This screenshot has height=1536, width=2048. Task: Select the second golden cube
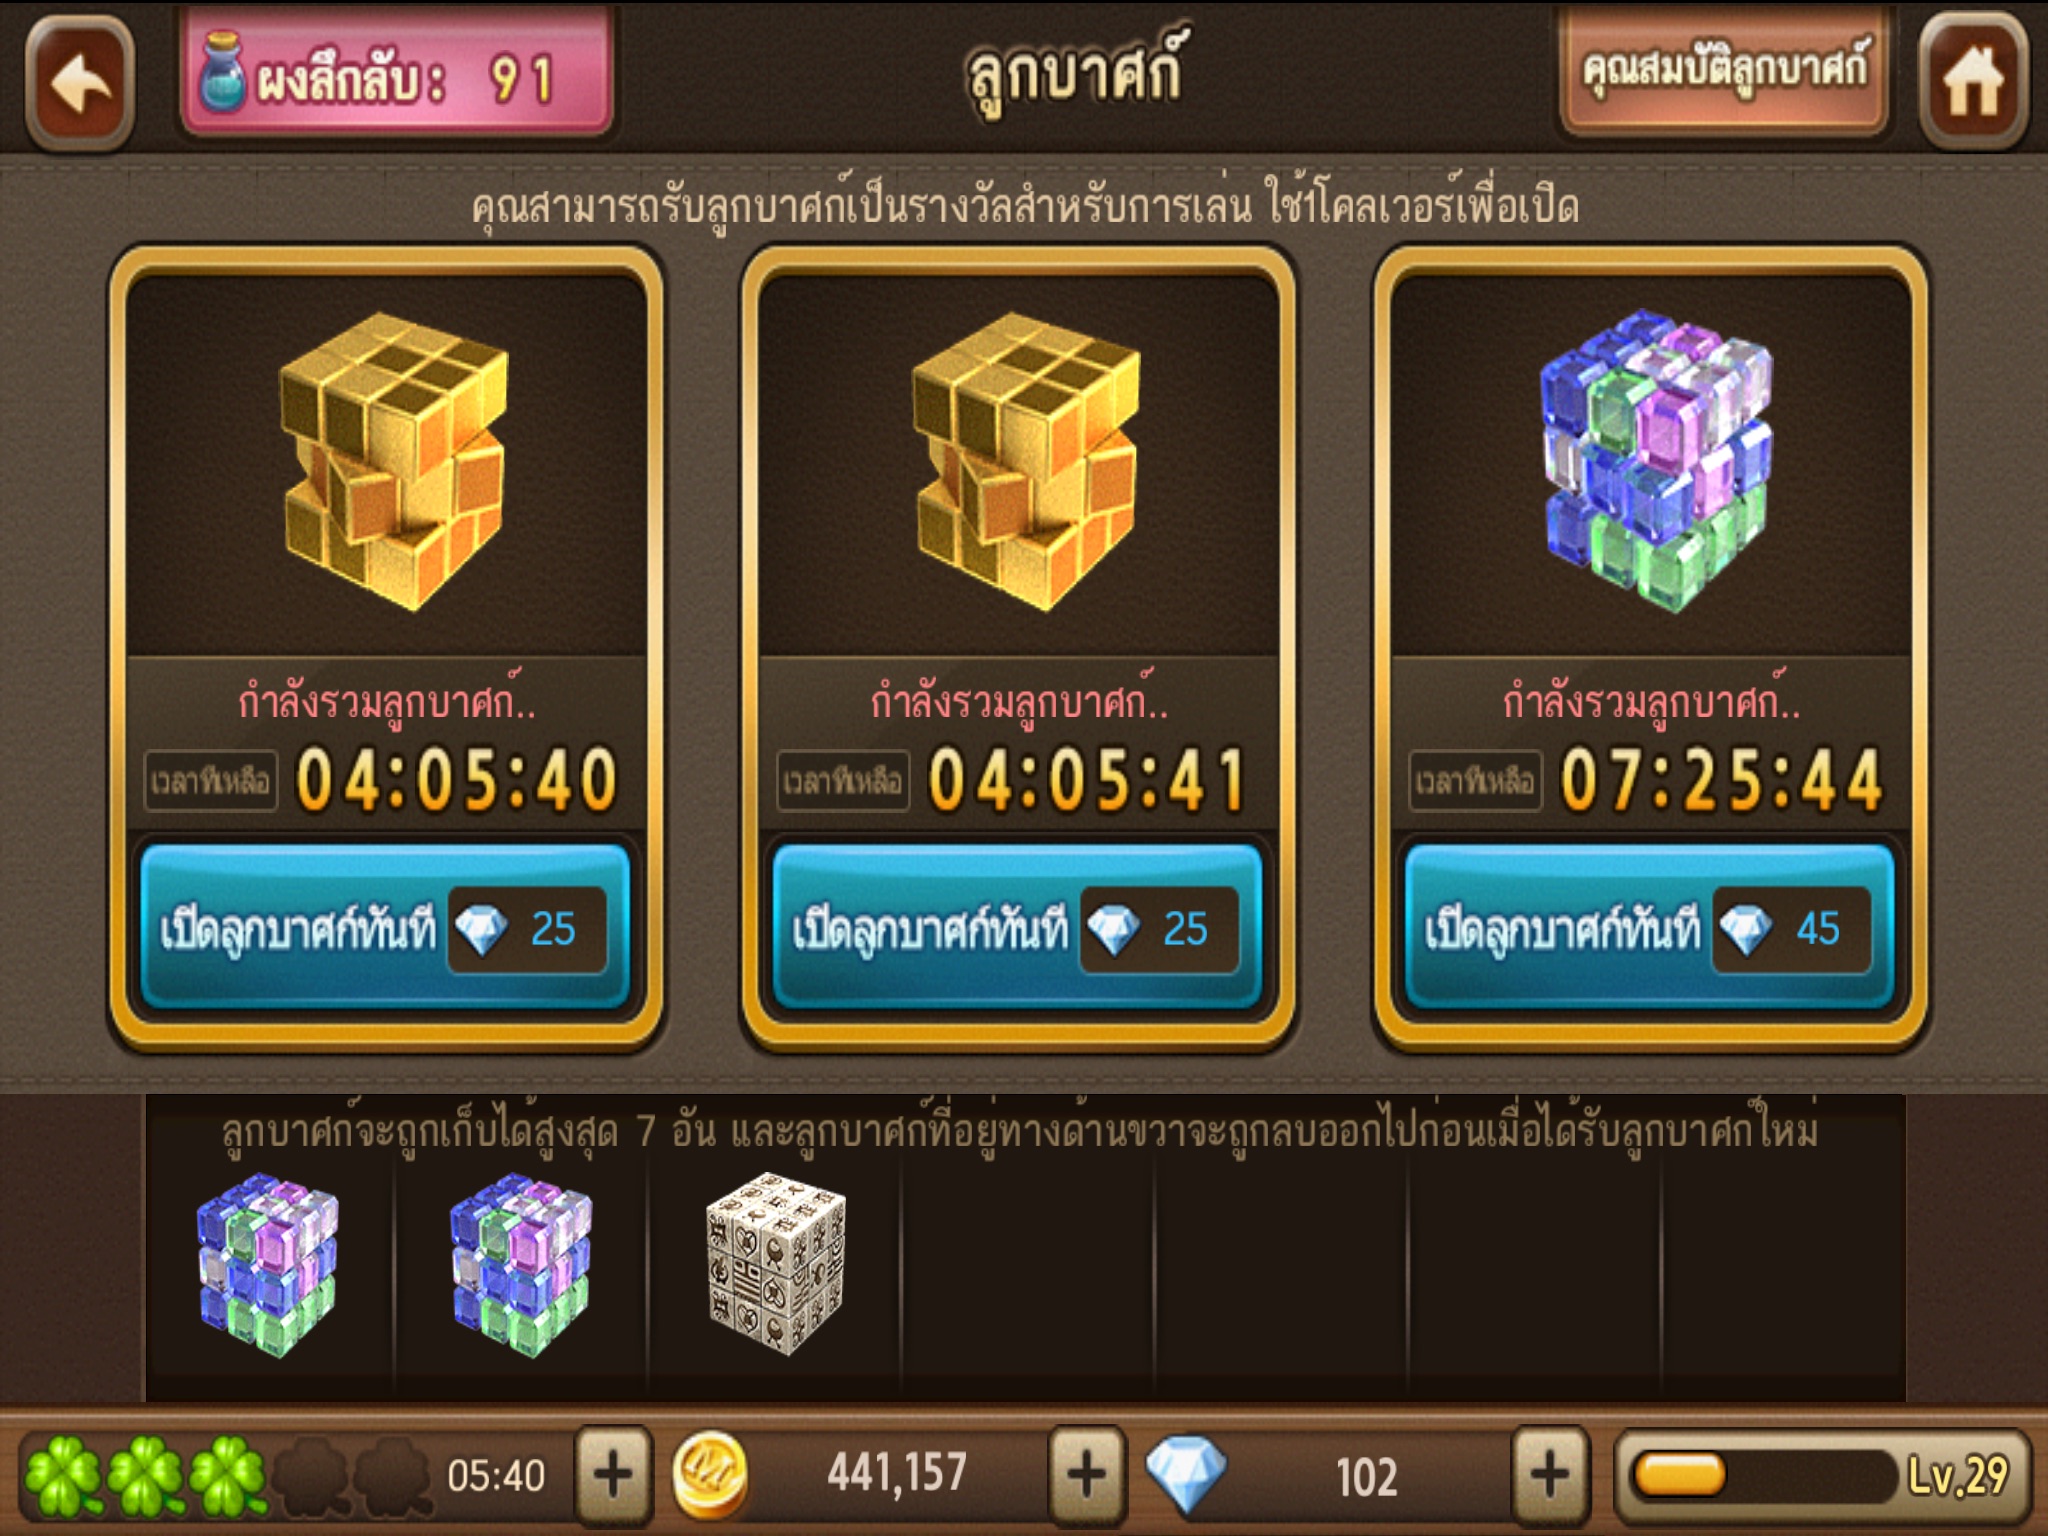click(1026, 461)
